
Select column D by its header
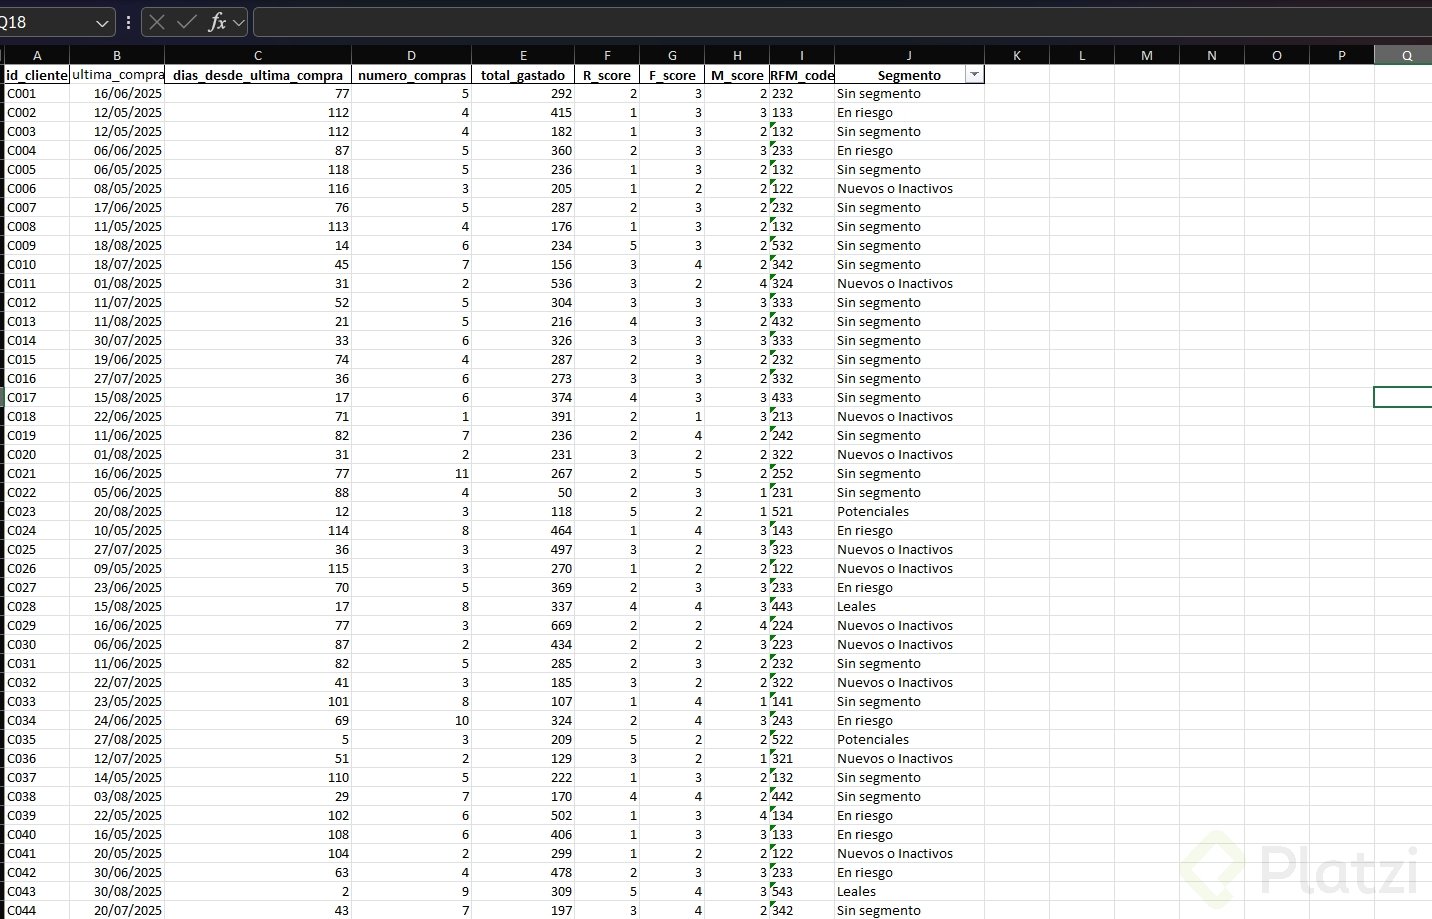coord(411,56)
